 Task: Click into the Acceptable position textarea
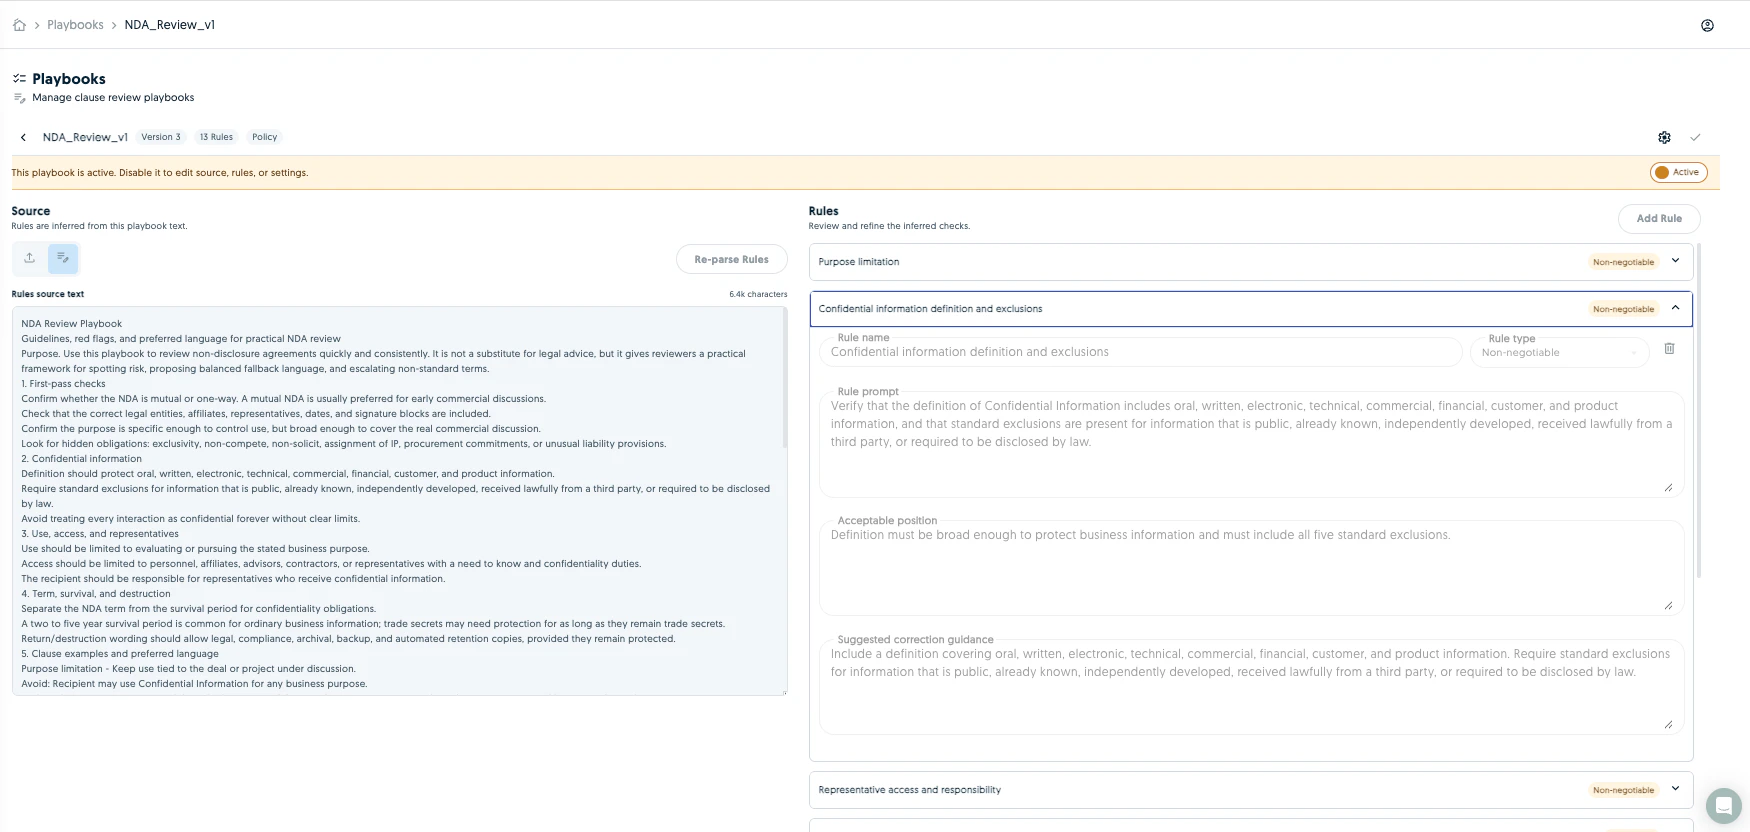click(x=1251, y=568)
